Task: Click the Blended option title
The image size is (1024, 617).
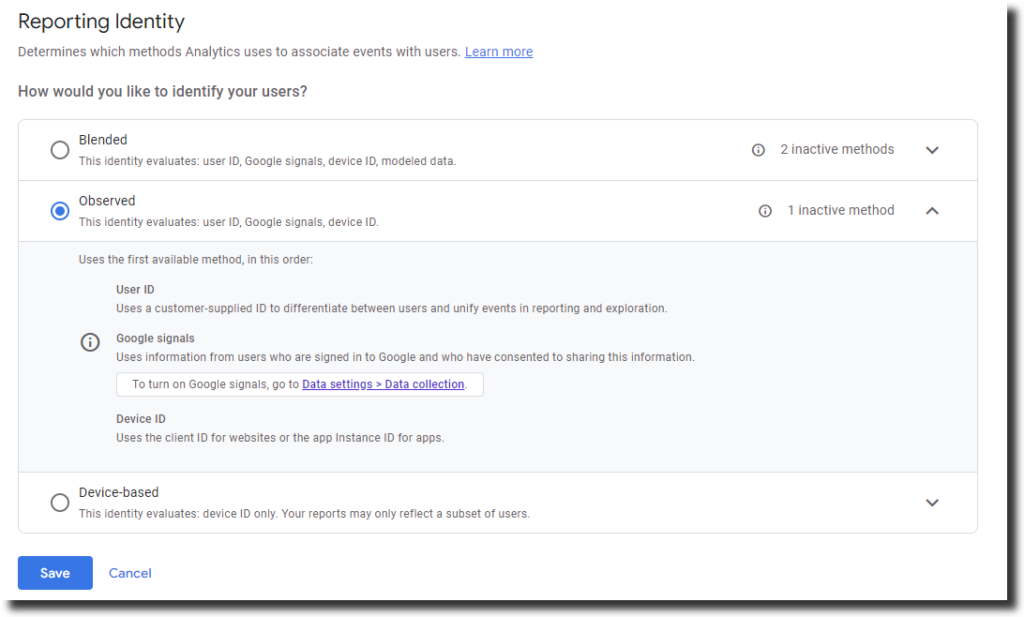Action: [x=103, y=140]
